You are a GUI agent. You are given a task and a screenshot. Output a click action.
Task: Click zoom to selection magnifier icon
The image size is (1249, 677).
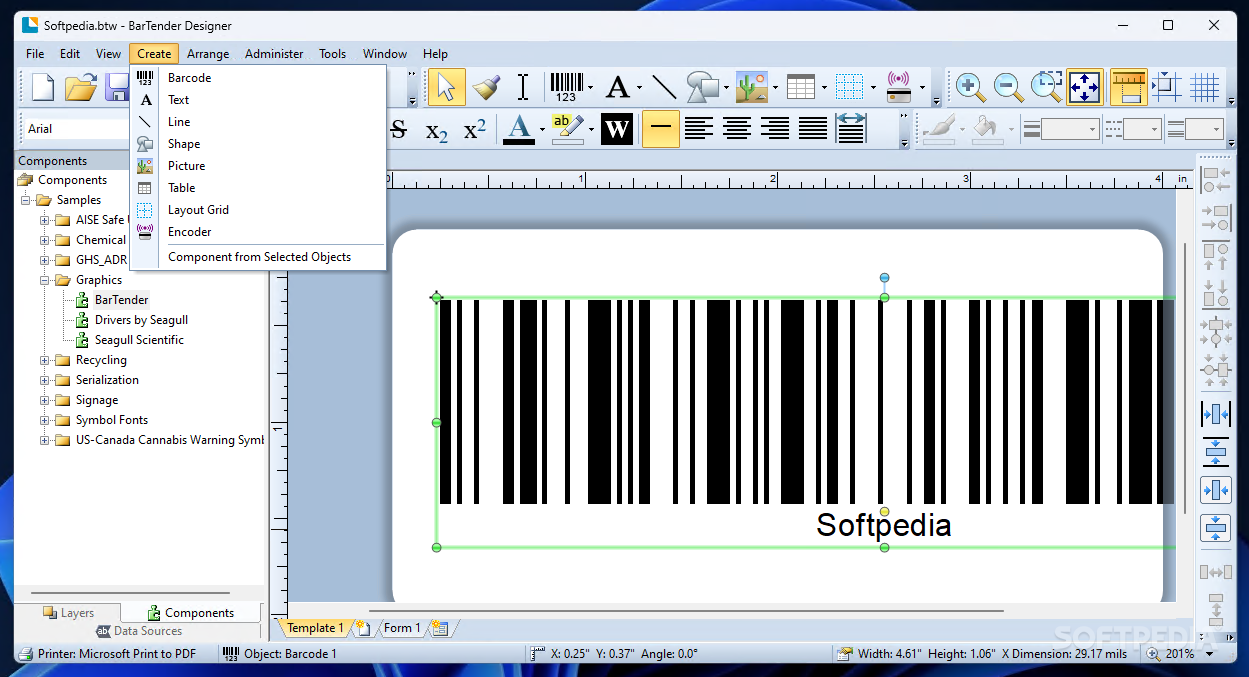point(1047,87)
